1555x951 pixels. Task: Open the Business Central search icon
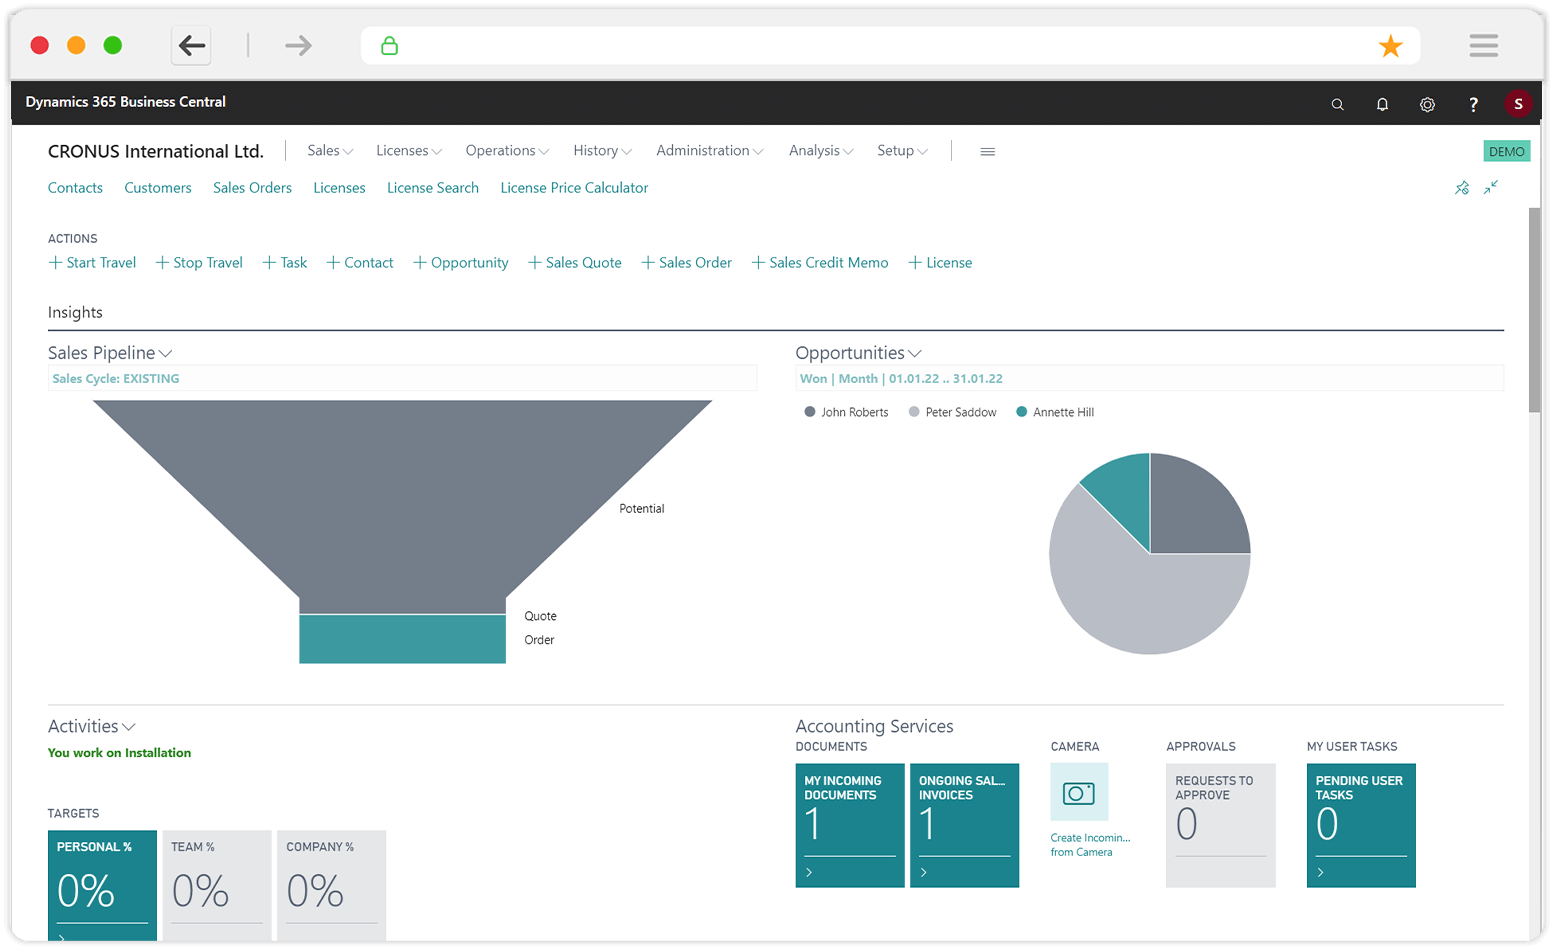point(1337,104)
